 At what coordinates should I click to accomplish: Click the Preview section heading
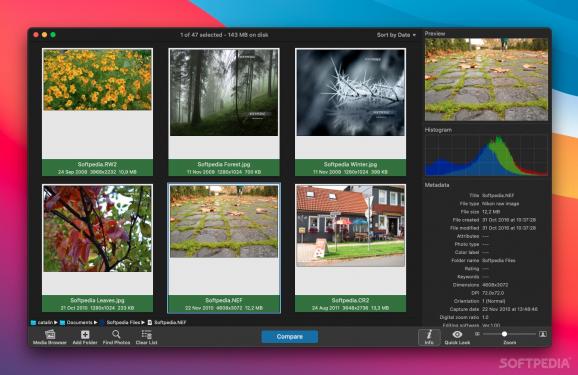435,34
